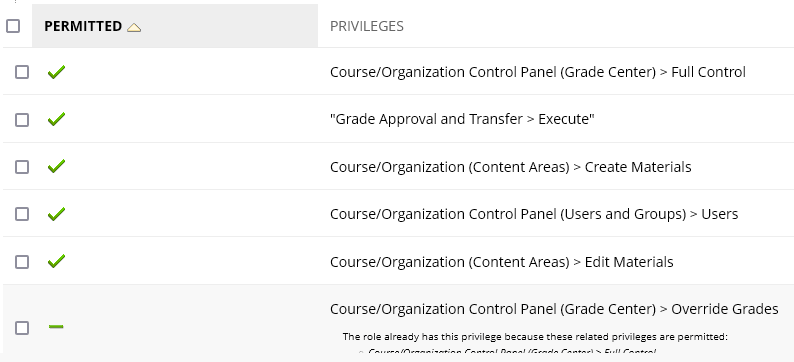Click Override Grades privilege text
This screenshot has width=794, height=362.
point(554,309)
